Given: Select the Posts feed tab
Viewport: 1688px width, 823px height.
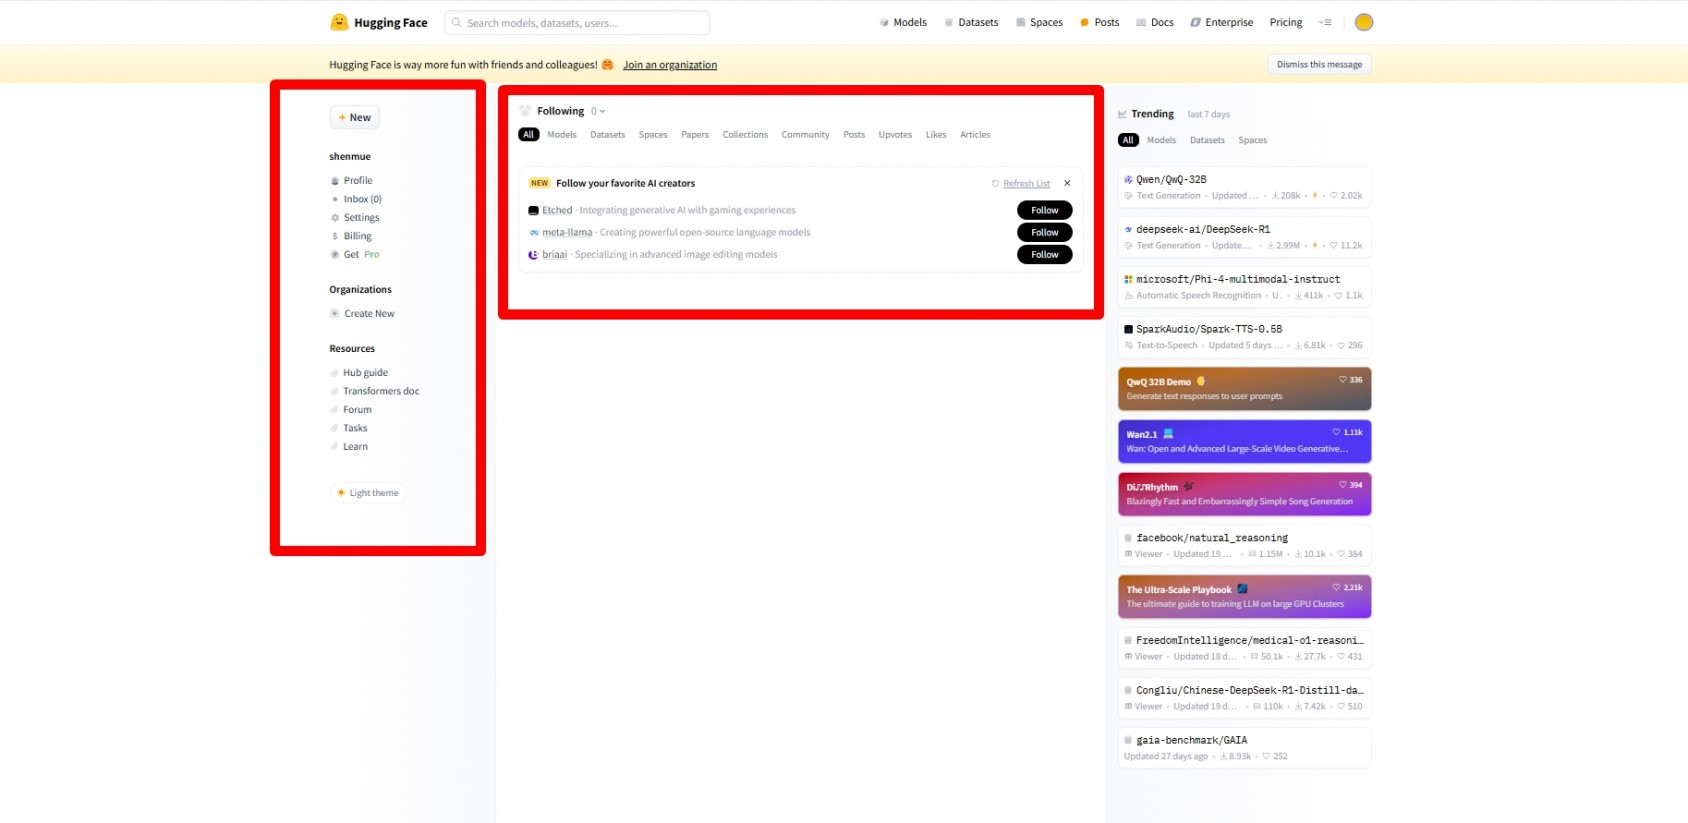Looking at the screenshot, I should pos(854,134).
